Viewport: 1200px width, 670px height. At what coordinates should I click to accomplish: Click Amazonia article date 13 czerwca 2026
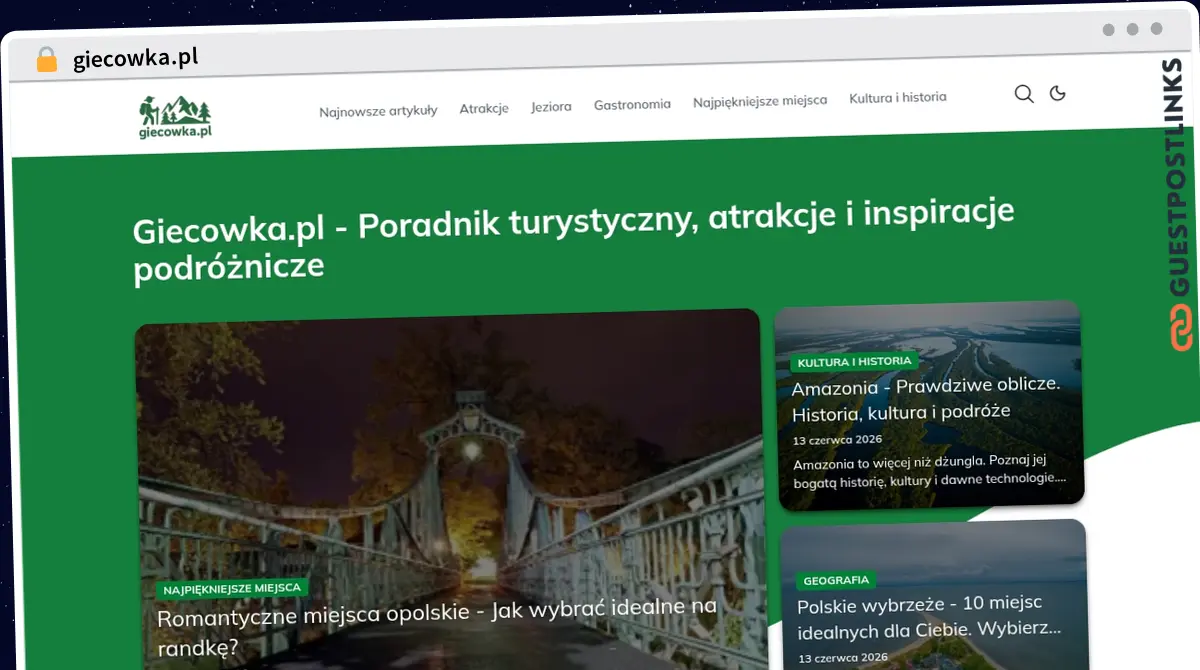click(x=838, y=439)
